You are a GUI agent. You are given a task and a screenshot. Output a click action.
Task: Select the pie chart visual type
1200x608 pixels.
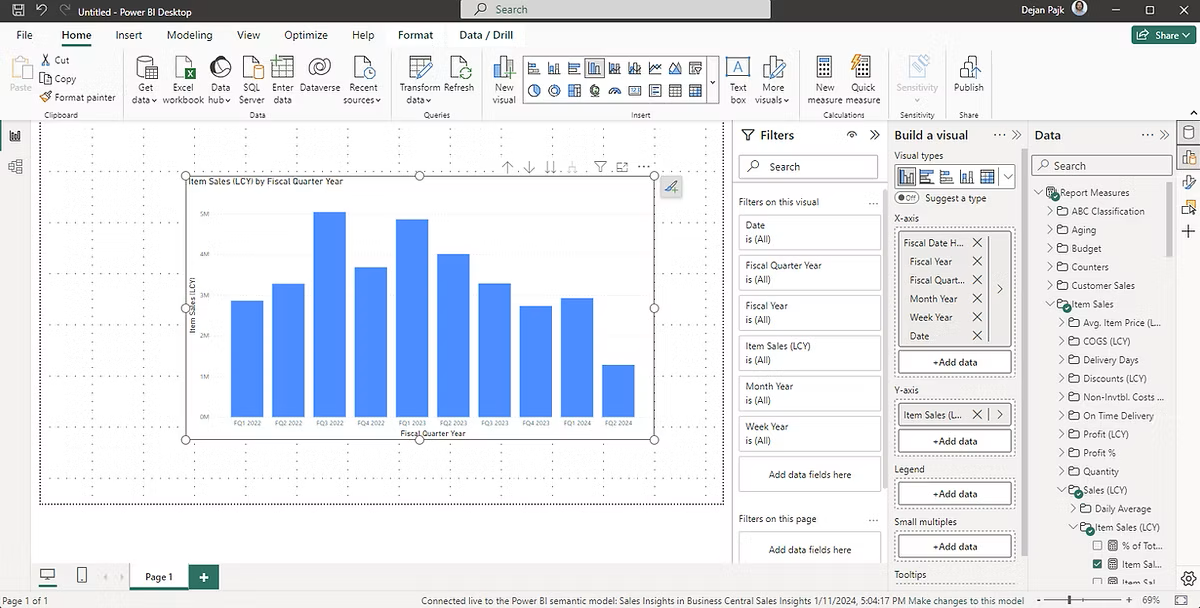click(x=534, y=90)
